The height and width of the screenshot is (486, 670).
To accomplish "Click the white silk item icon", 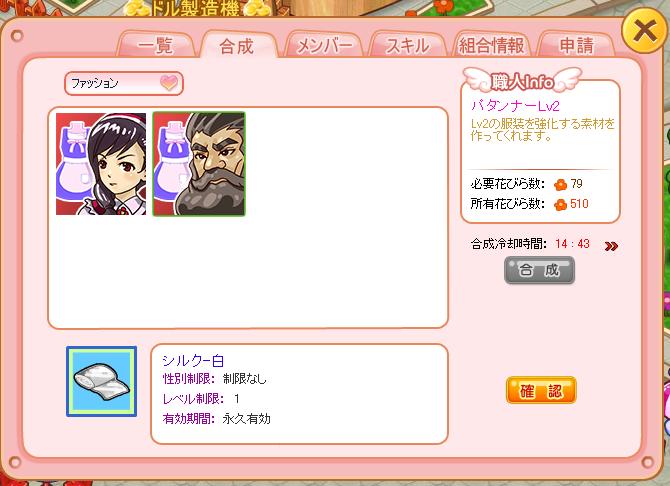I will [102, 381].
